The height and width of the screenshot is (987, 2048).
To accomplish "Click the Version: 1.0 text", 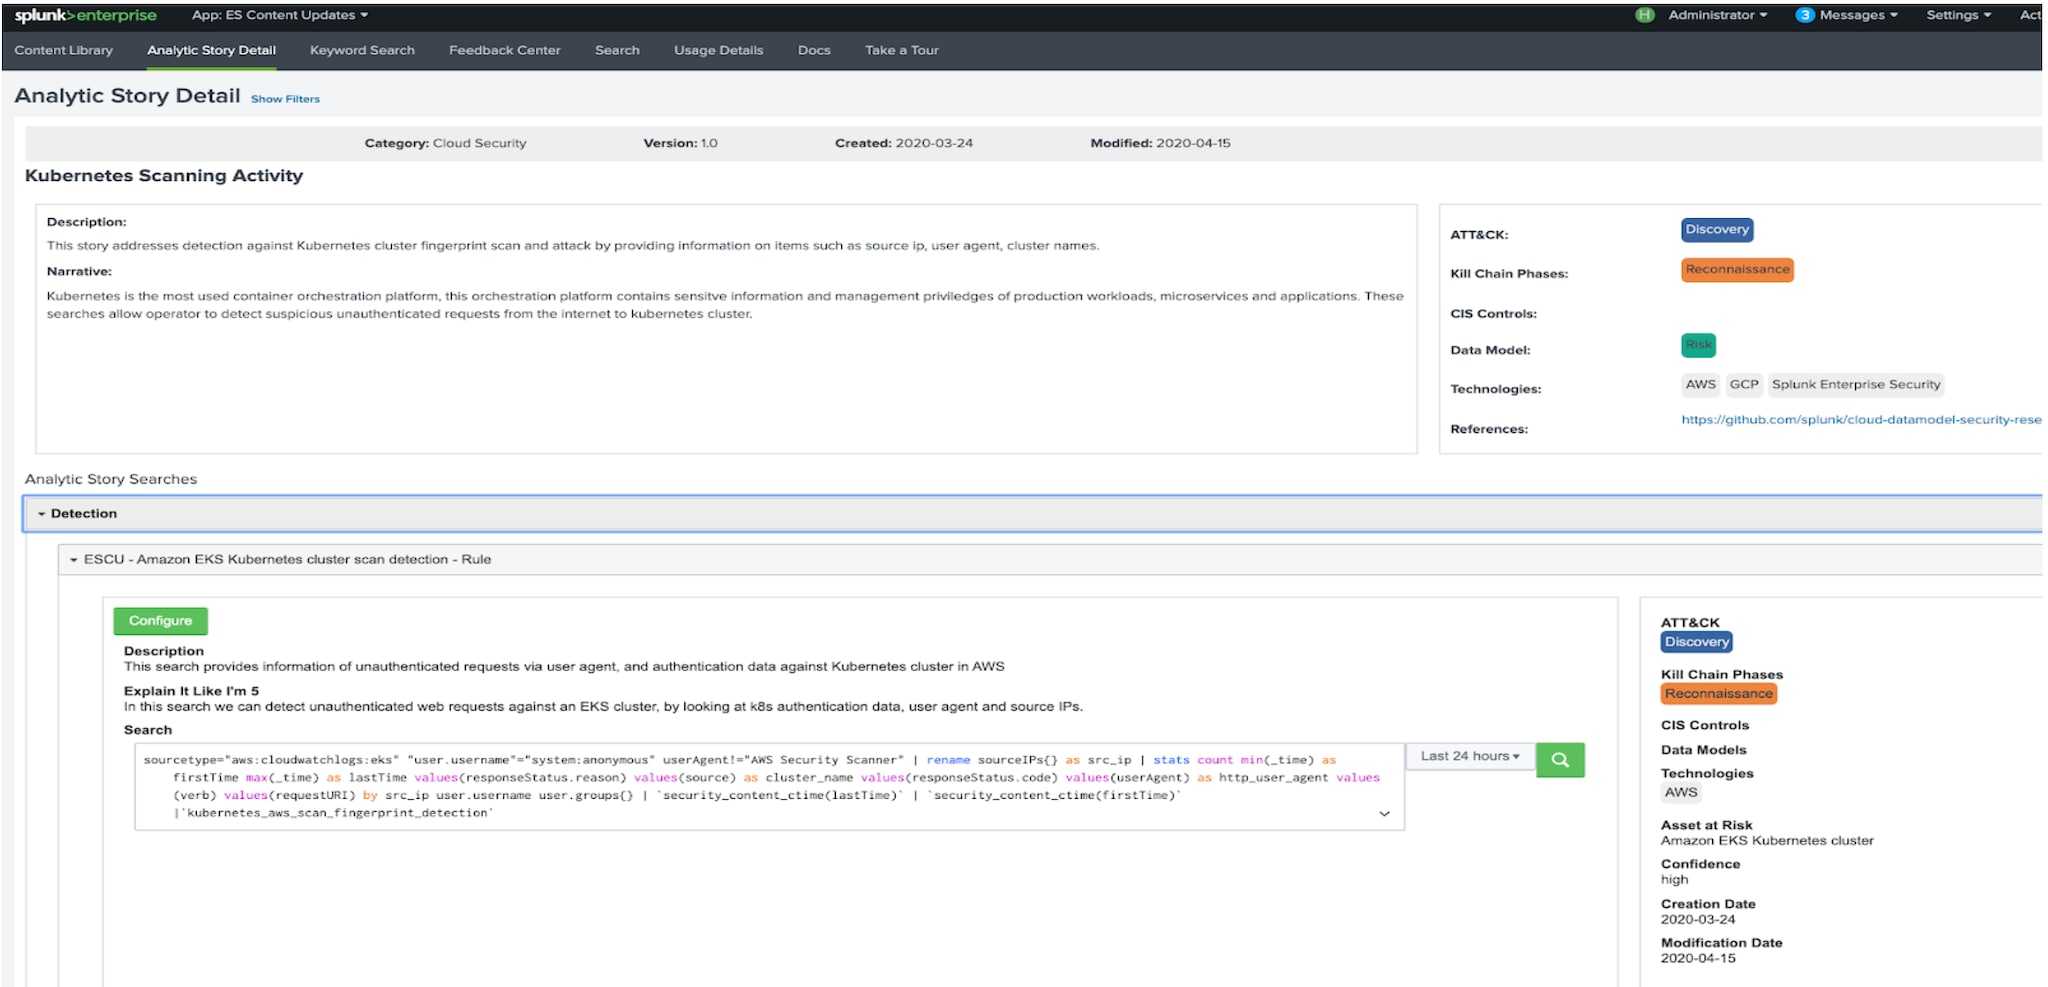I will point(680,143).
